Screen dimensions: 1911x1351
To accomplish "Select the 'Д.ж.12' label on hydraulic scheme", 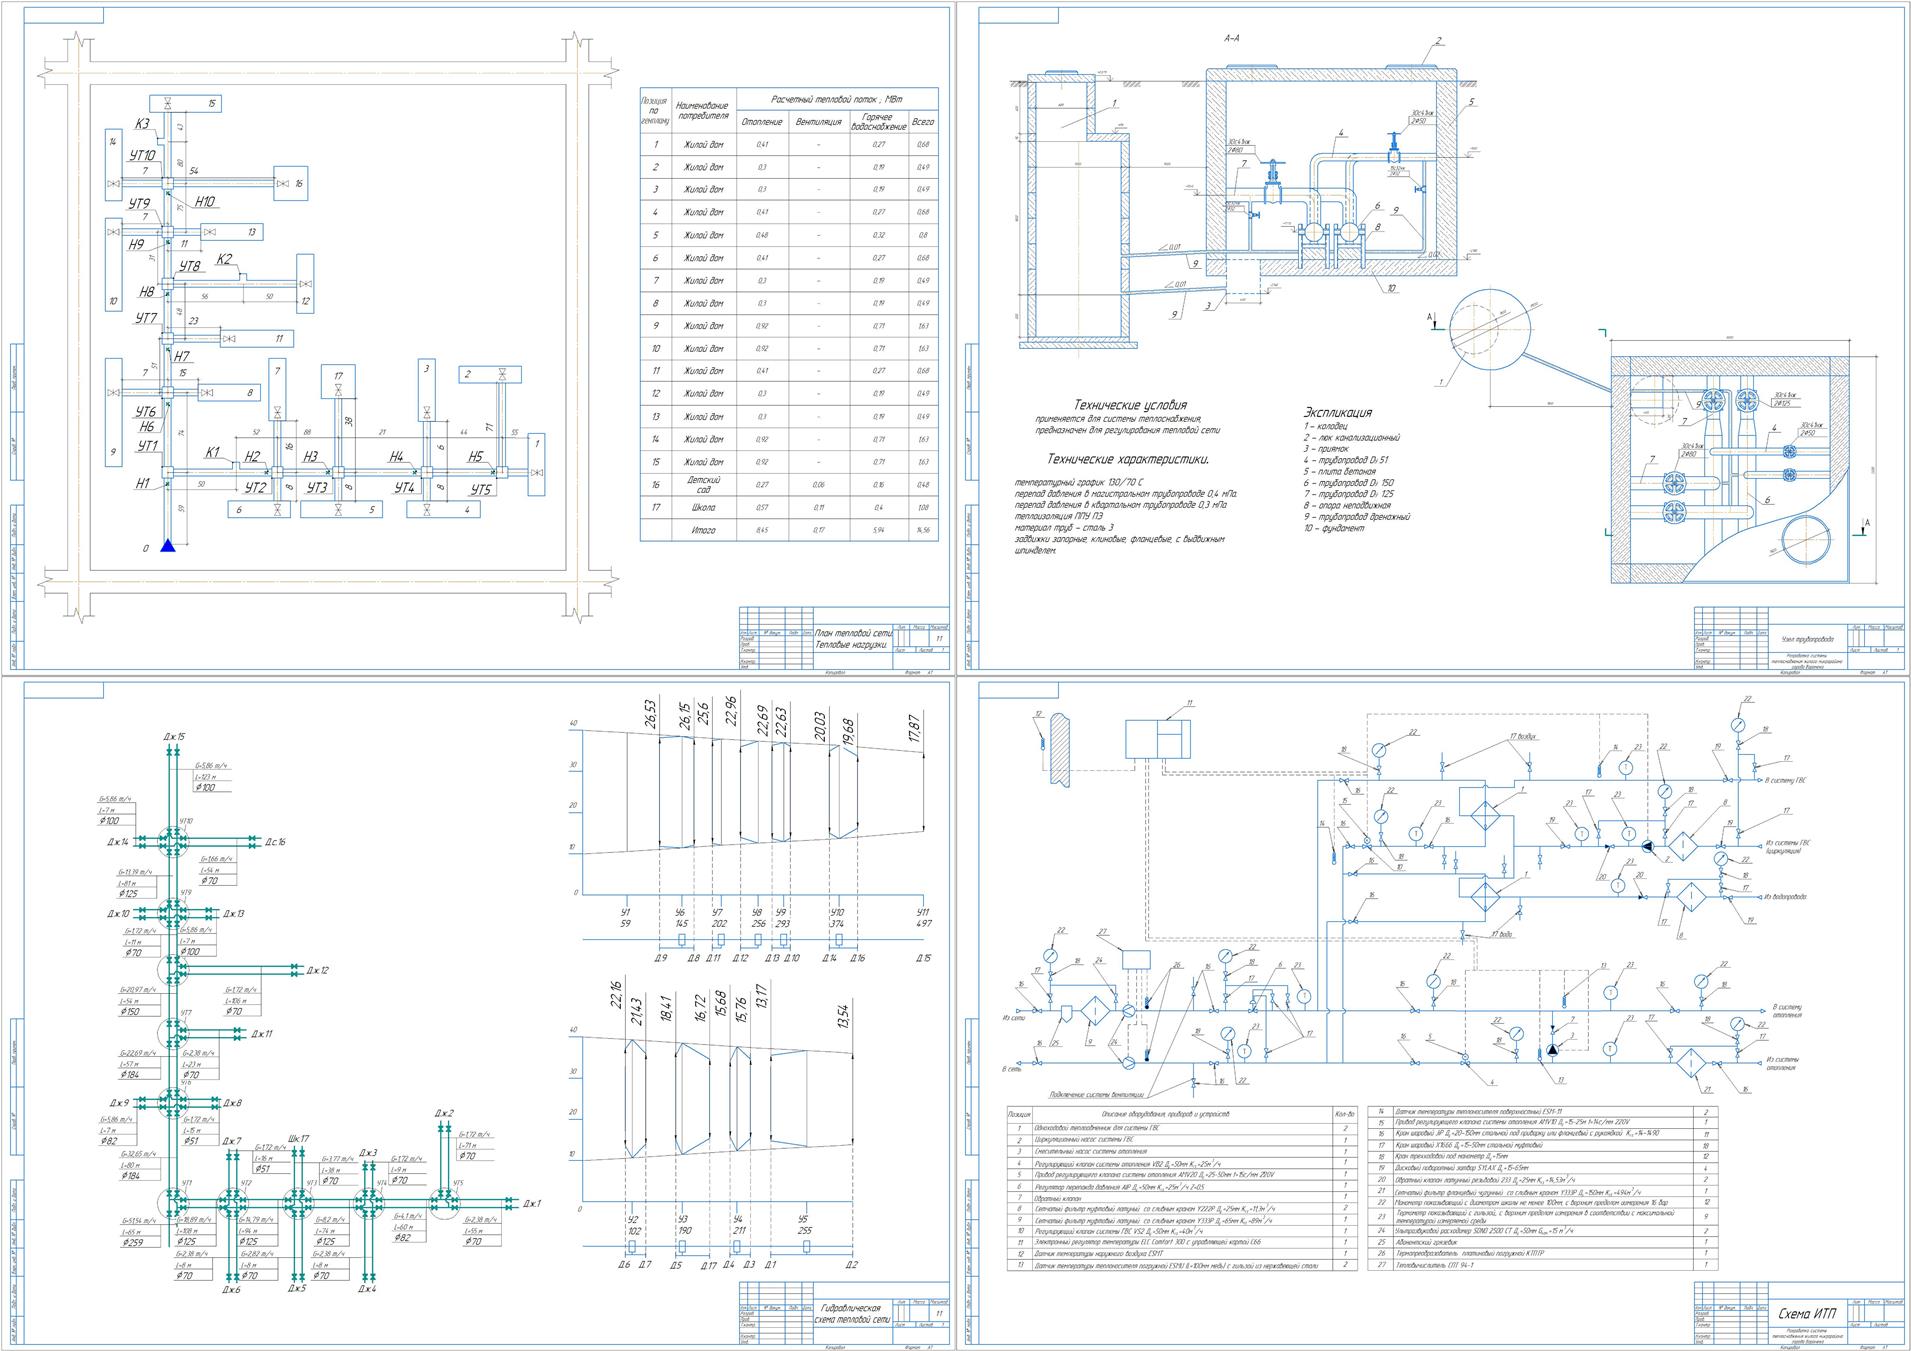I will tap(318, 970).
